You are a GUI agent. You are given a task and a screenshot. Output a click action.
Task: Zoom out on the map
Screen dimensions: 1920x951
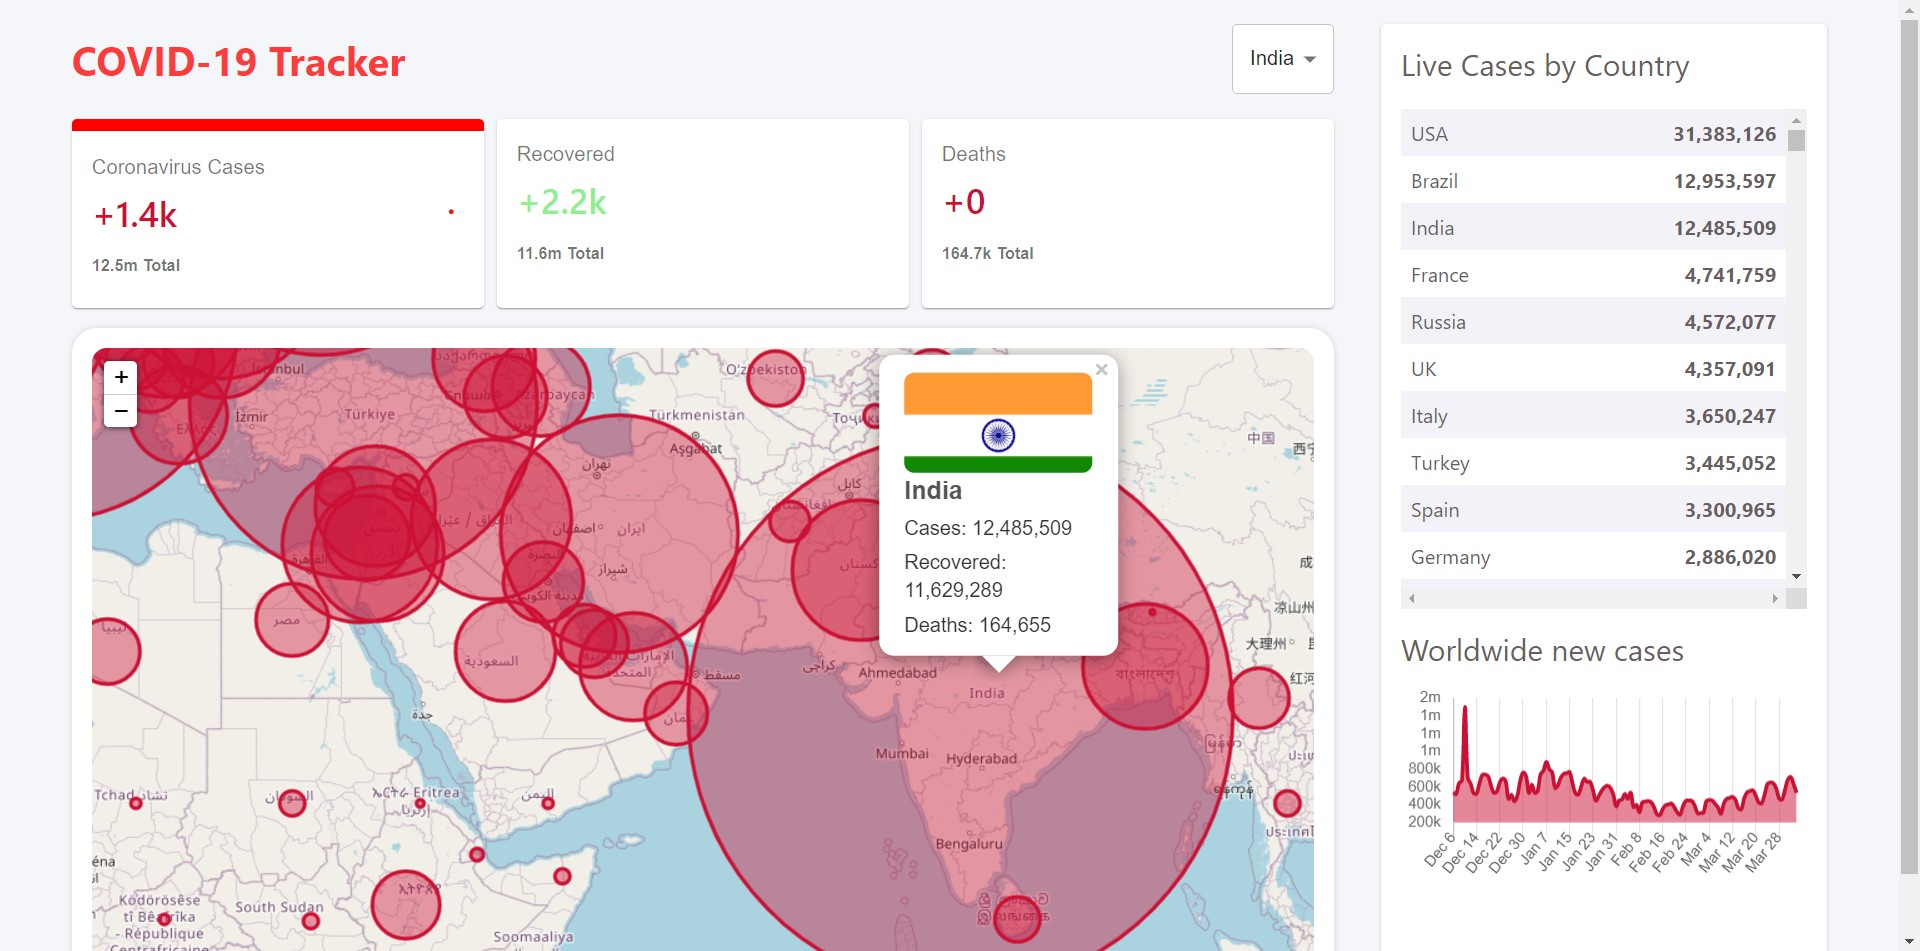click(x=121, y=410)
